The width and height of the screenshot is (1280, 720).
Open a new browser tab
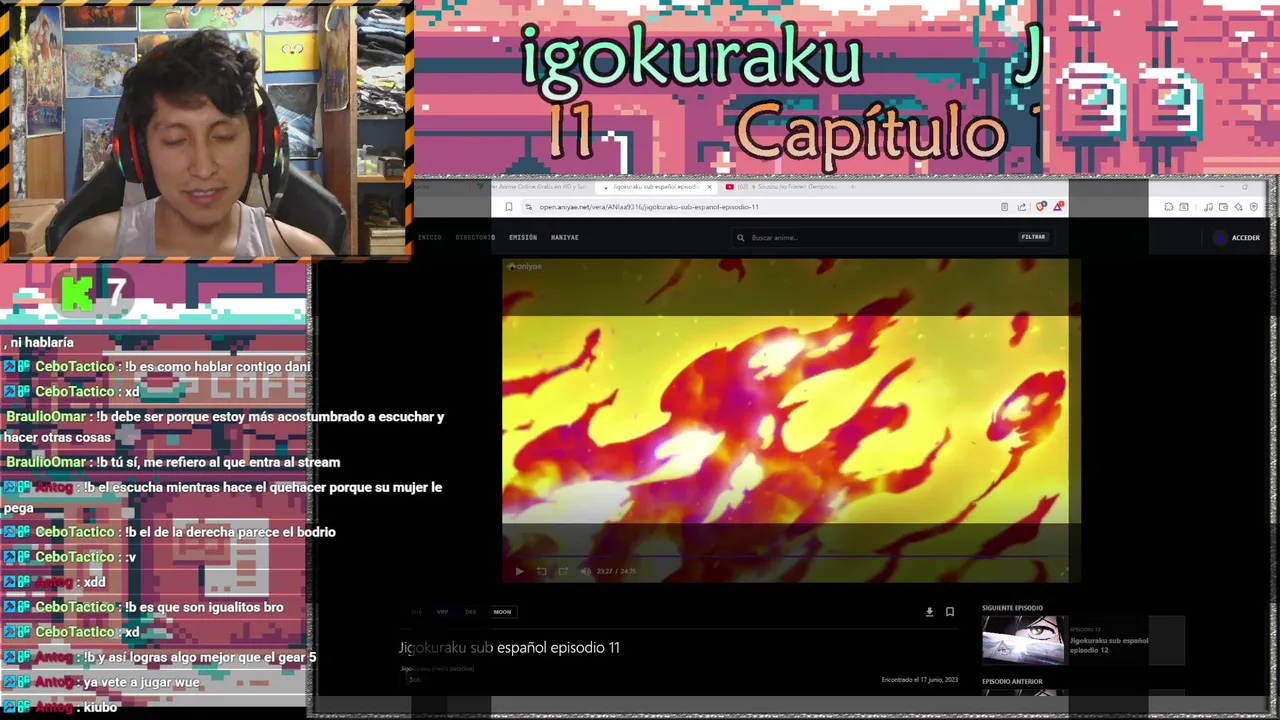coord(852,187)
